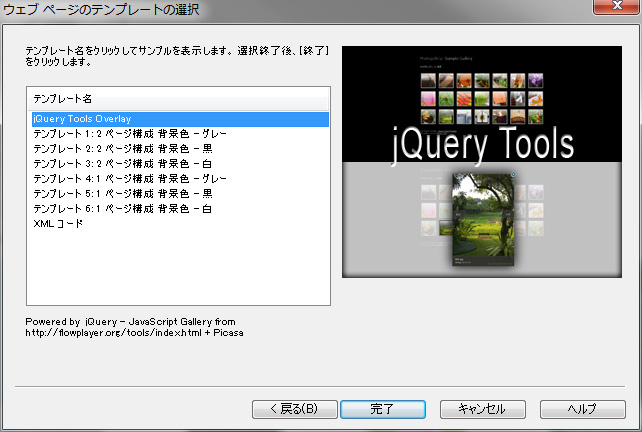The height and width of the screenshot is (432, 642).
Task: Click the 完了 finish button
Action: click(x=383, y=409)
